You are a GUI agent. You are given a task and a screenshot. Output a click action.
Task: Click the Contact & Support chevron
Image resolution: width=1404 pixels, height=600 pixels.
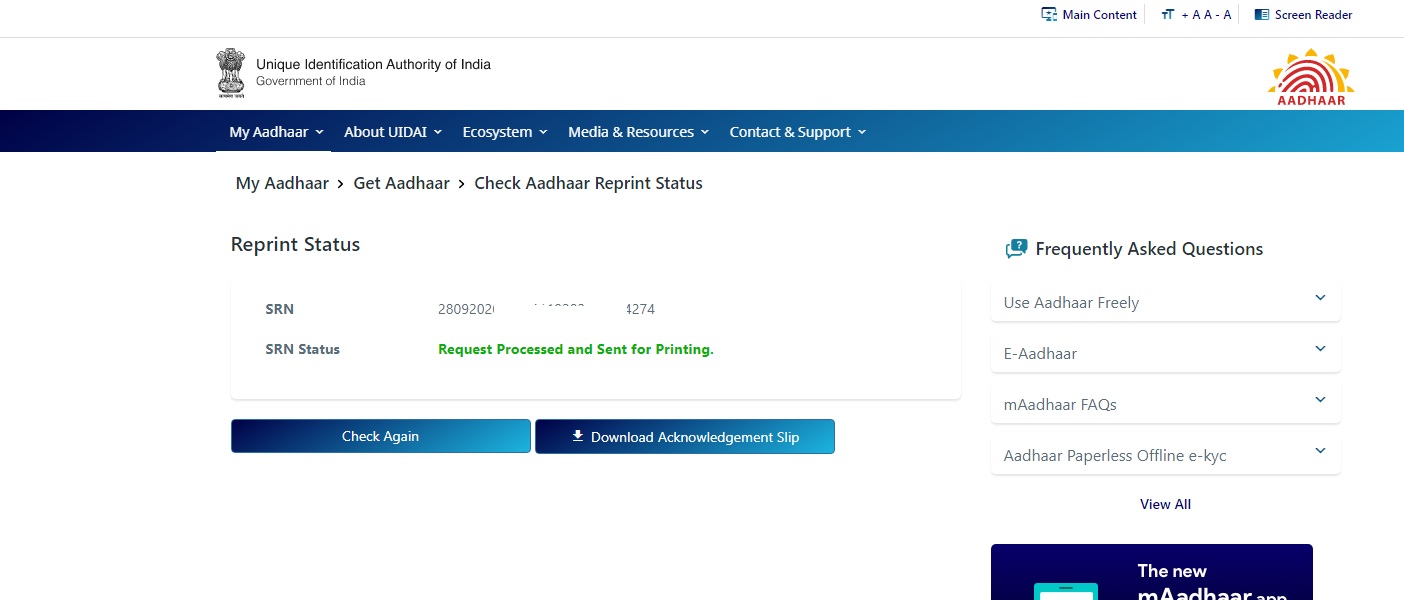[862, 132]
